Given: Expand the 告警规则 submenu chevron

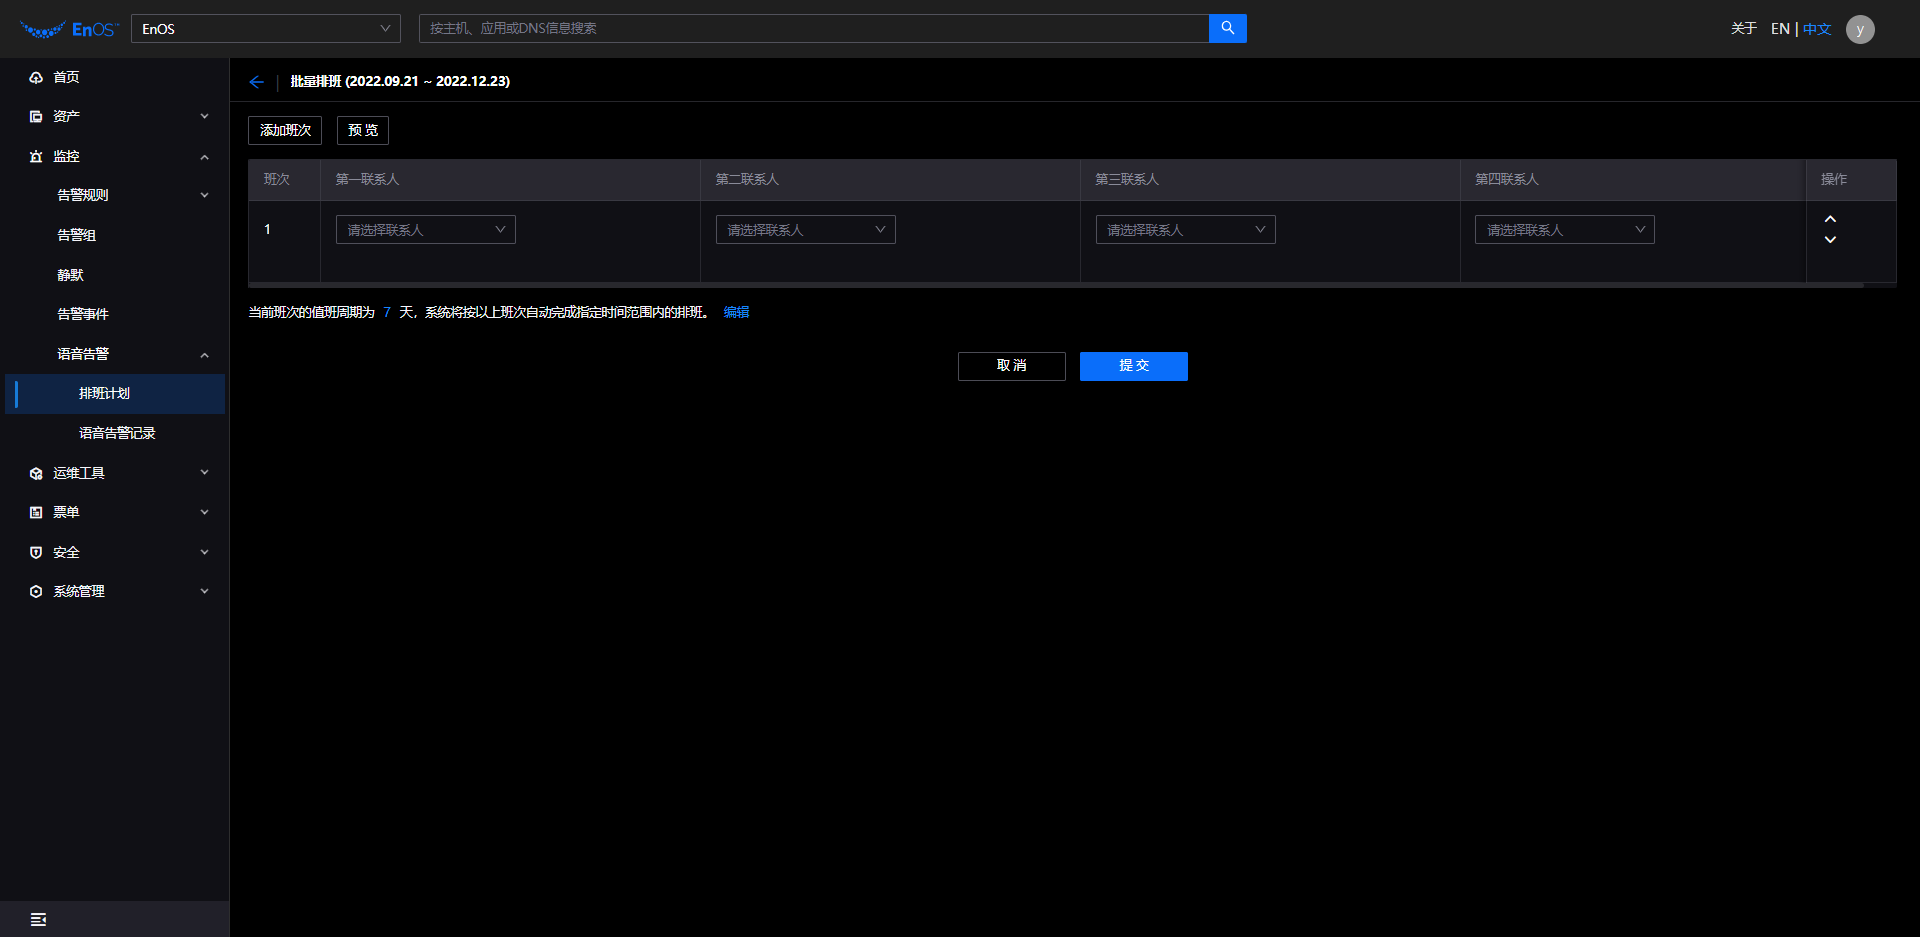Looking at the screenshot, I should point(204,195).
